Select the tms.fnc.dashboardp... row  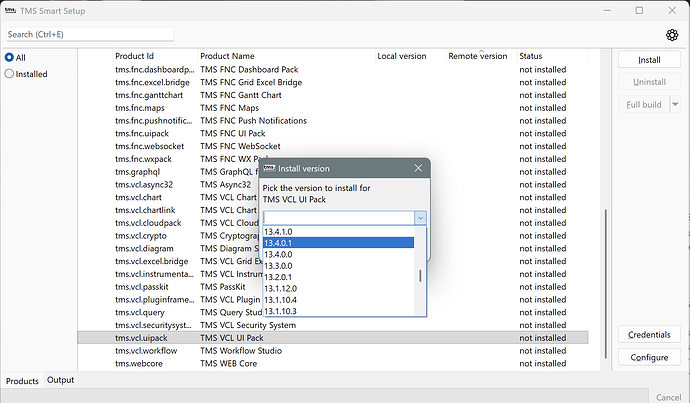tap(333, 70)
